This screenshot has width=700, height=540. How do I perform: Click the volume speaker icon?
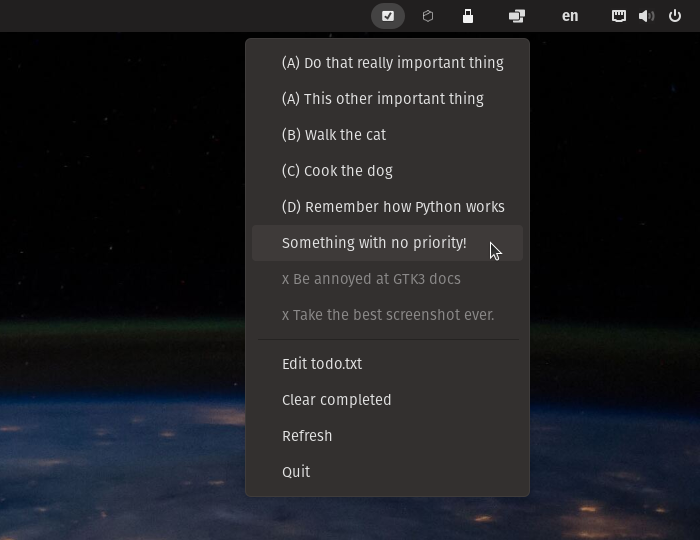[646, 16]
